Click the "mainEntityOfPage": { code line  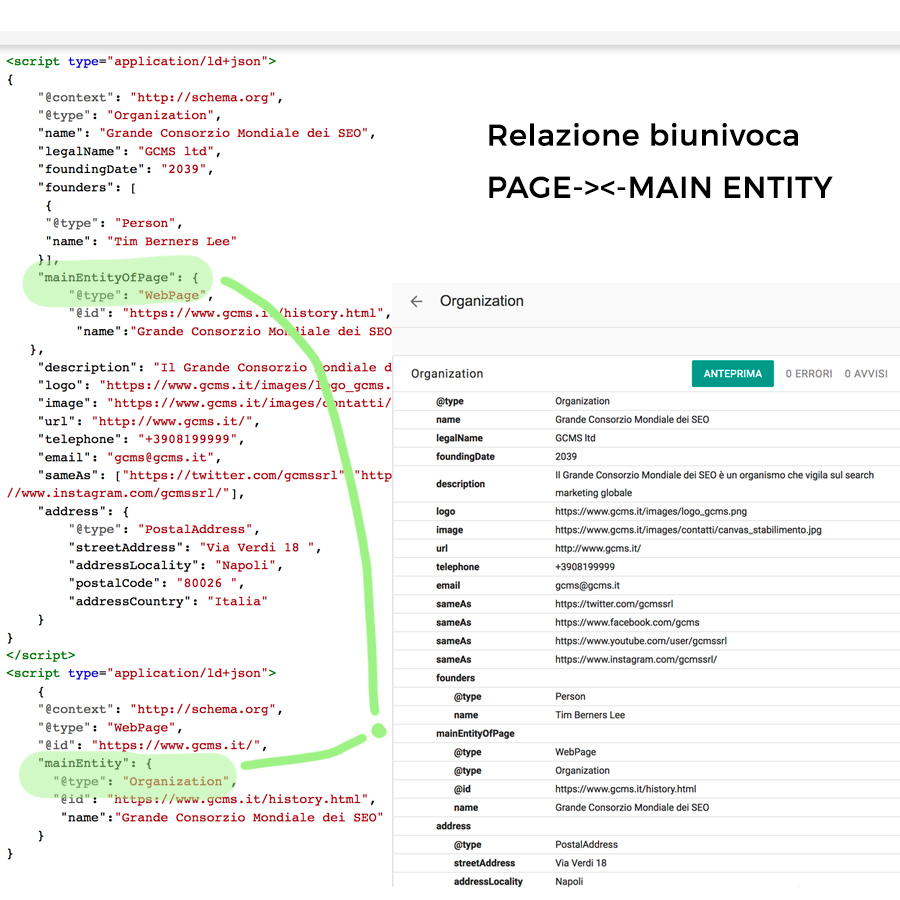point(118,278)
